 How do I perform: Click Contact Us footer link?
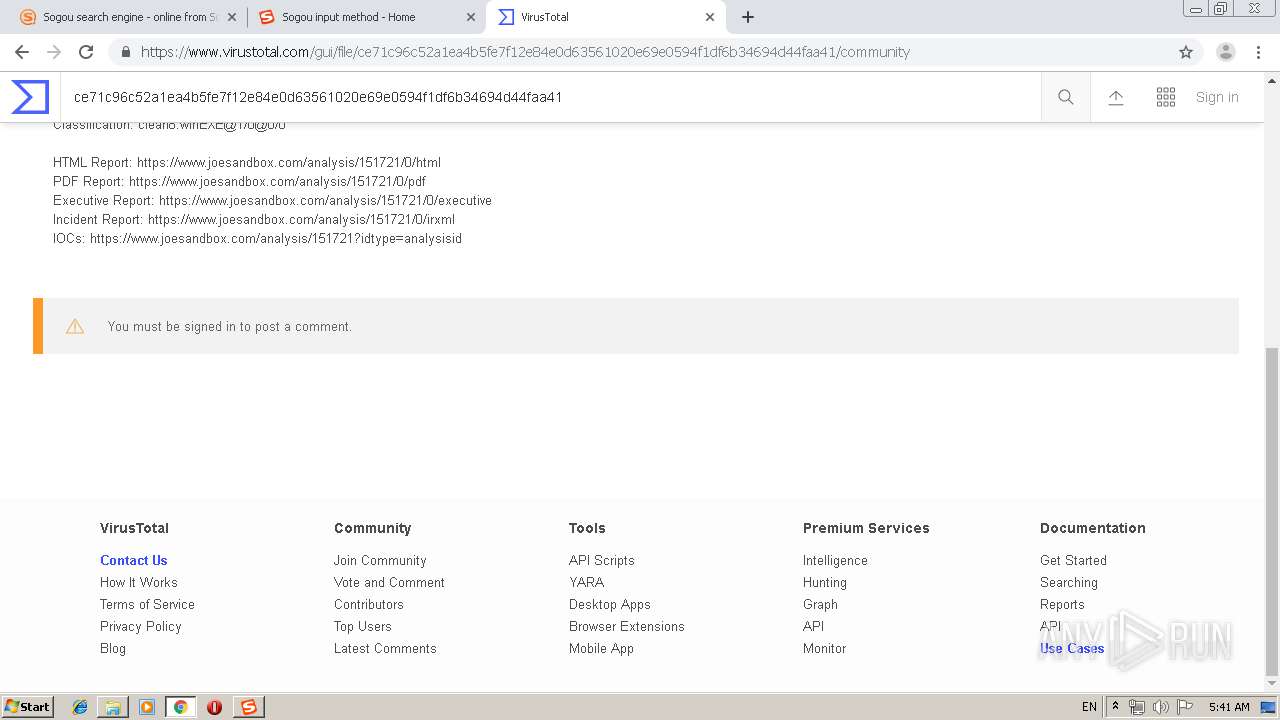[134, 560]
